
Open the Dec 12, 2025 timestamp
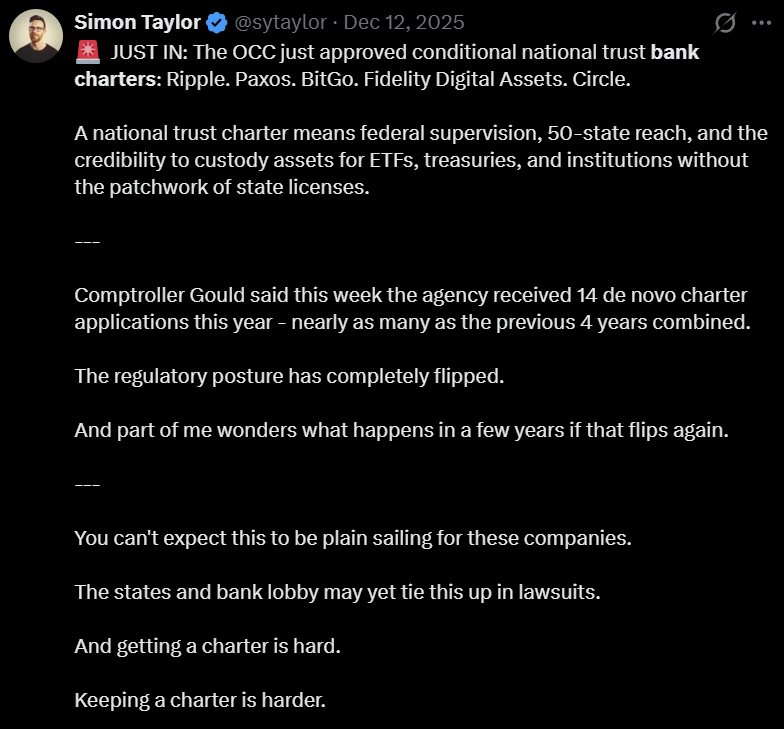(404, 22)
